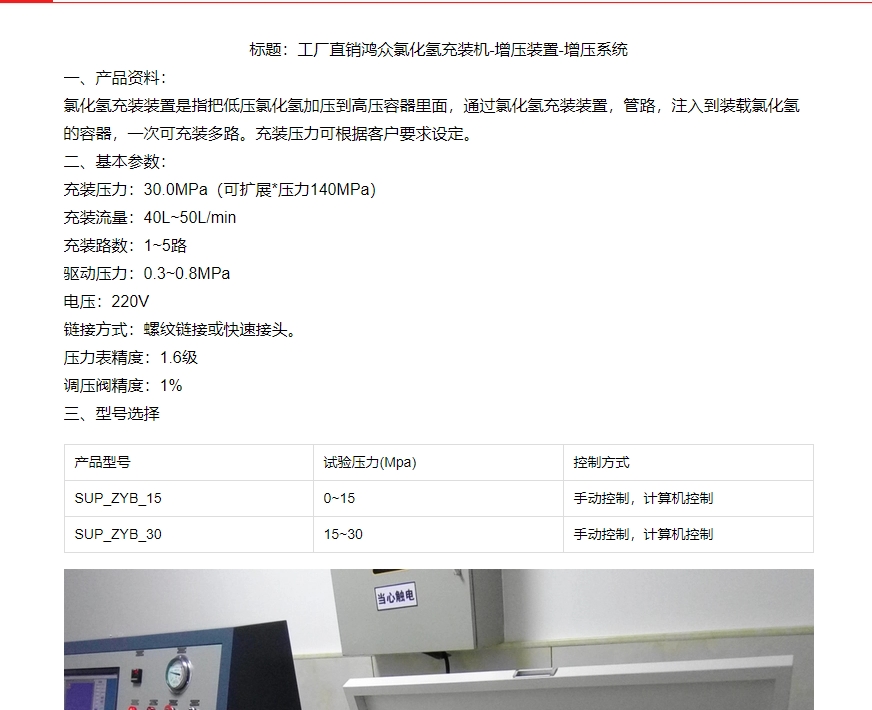Click the title 工厂直销鸿众氯化氢充装机
The width and height of the screenshot is (872, 710).
point(438,49)
